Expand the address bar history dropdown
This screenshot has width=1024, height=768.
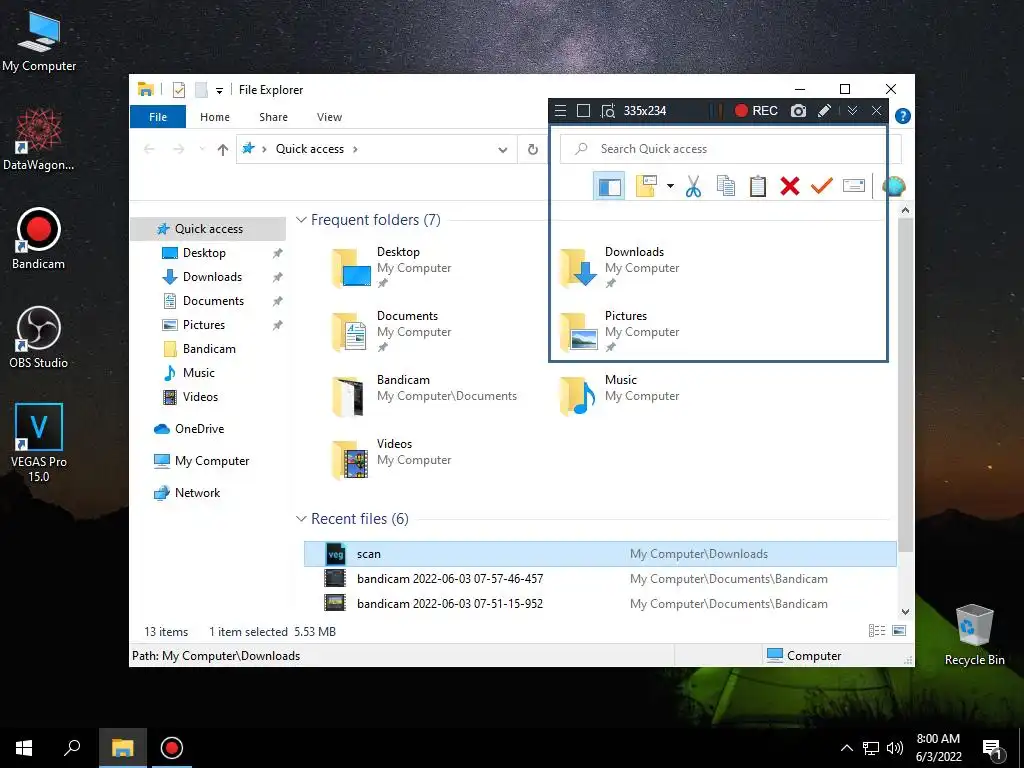click(x=502, y=150)
